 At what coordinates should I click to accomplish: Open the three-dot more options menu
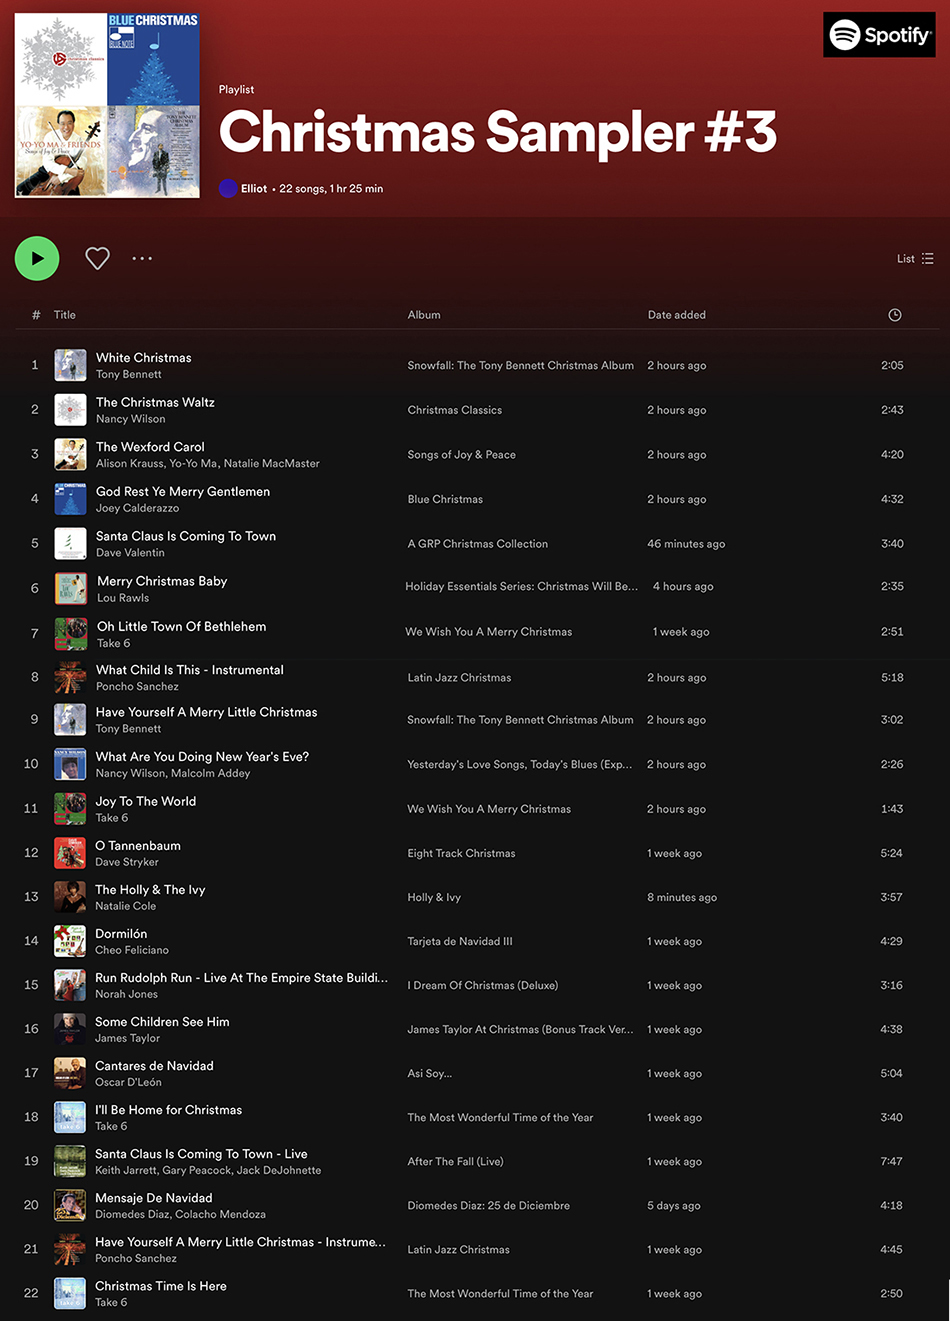click(142, 258)
